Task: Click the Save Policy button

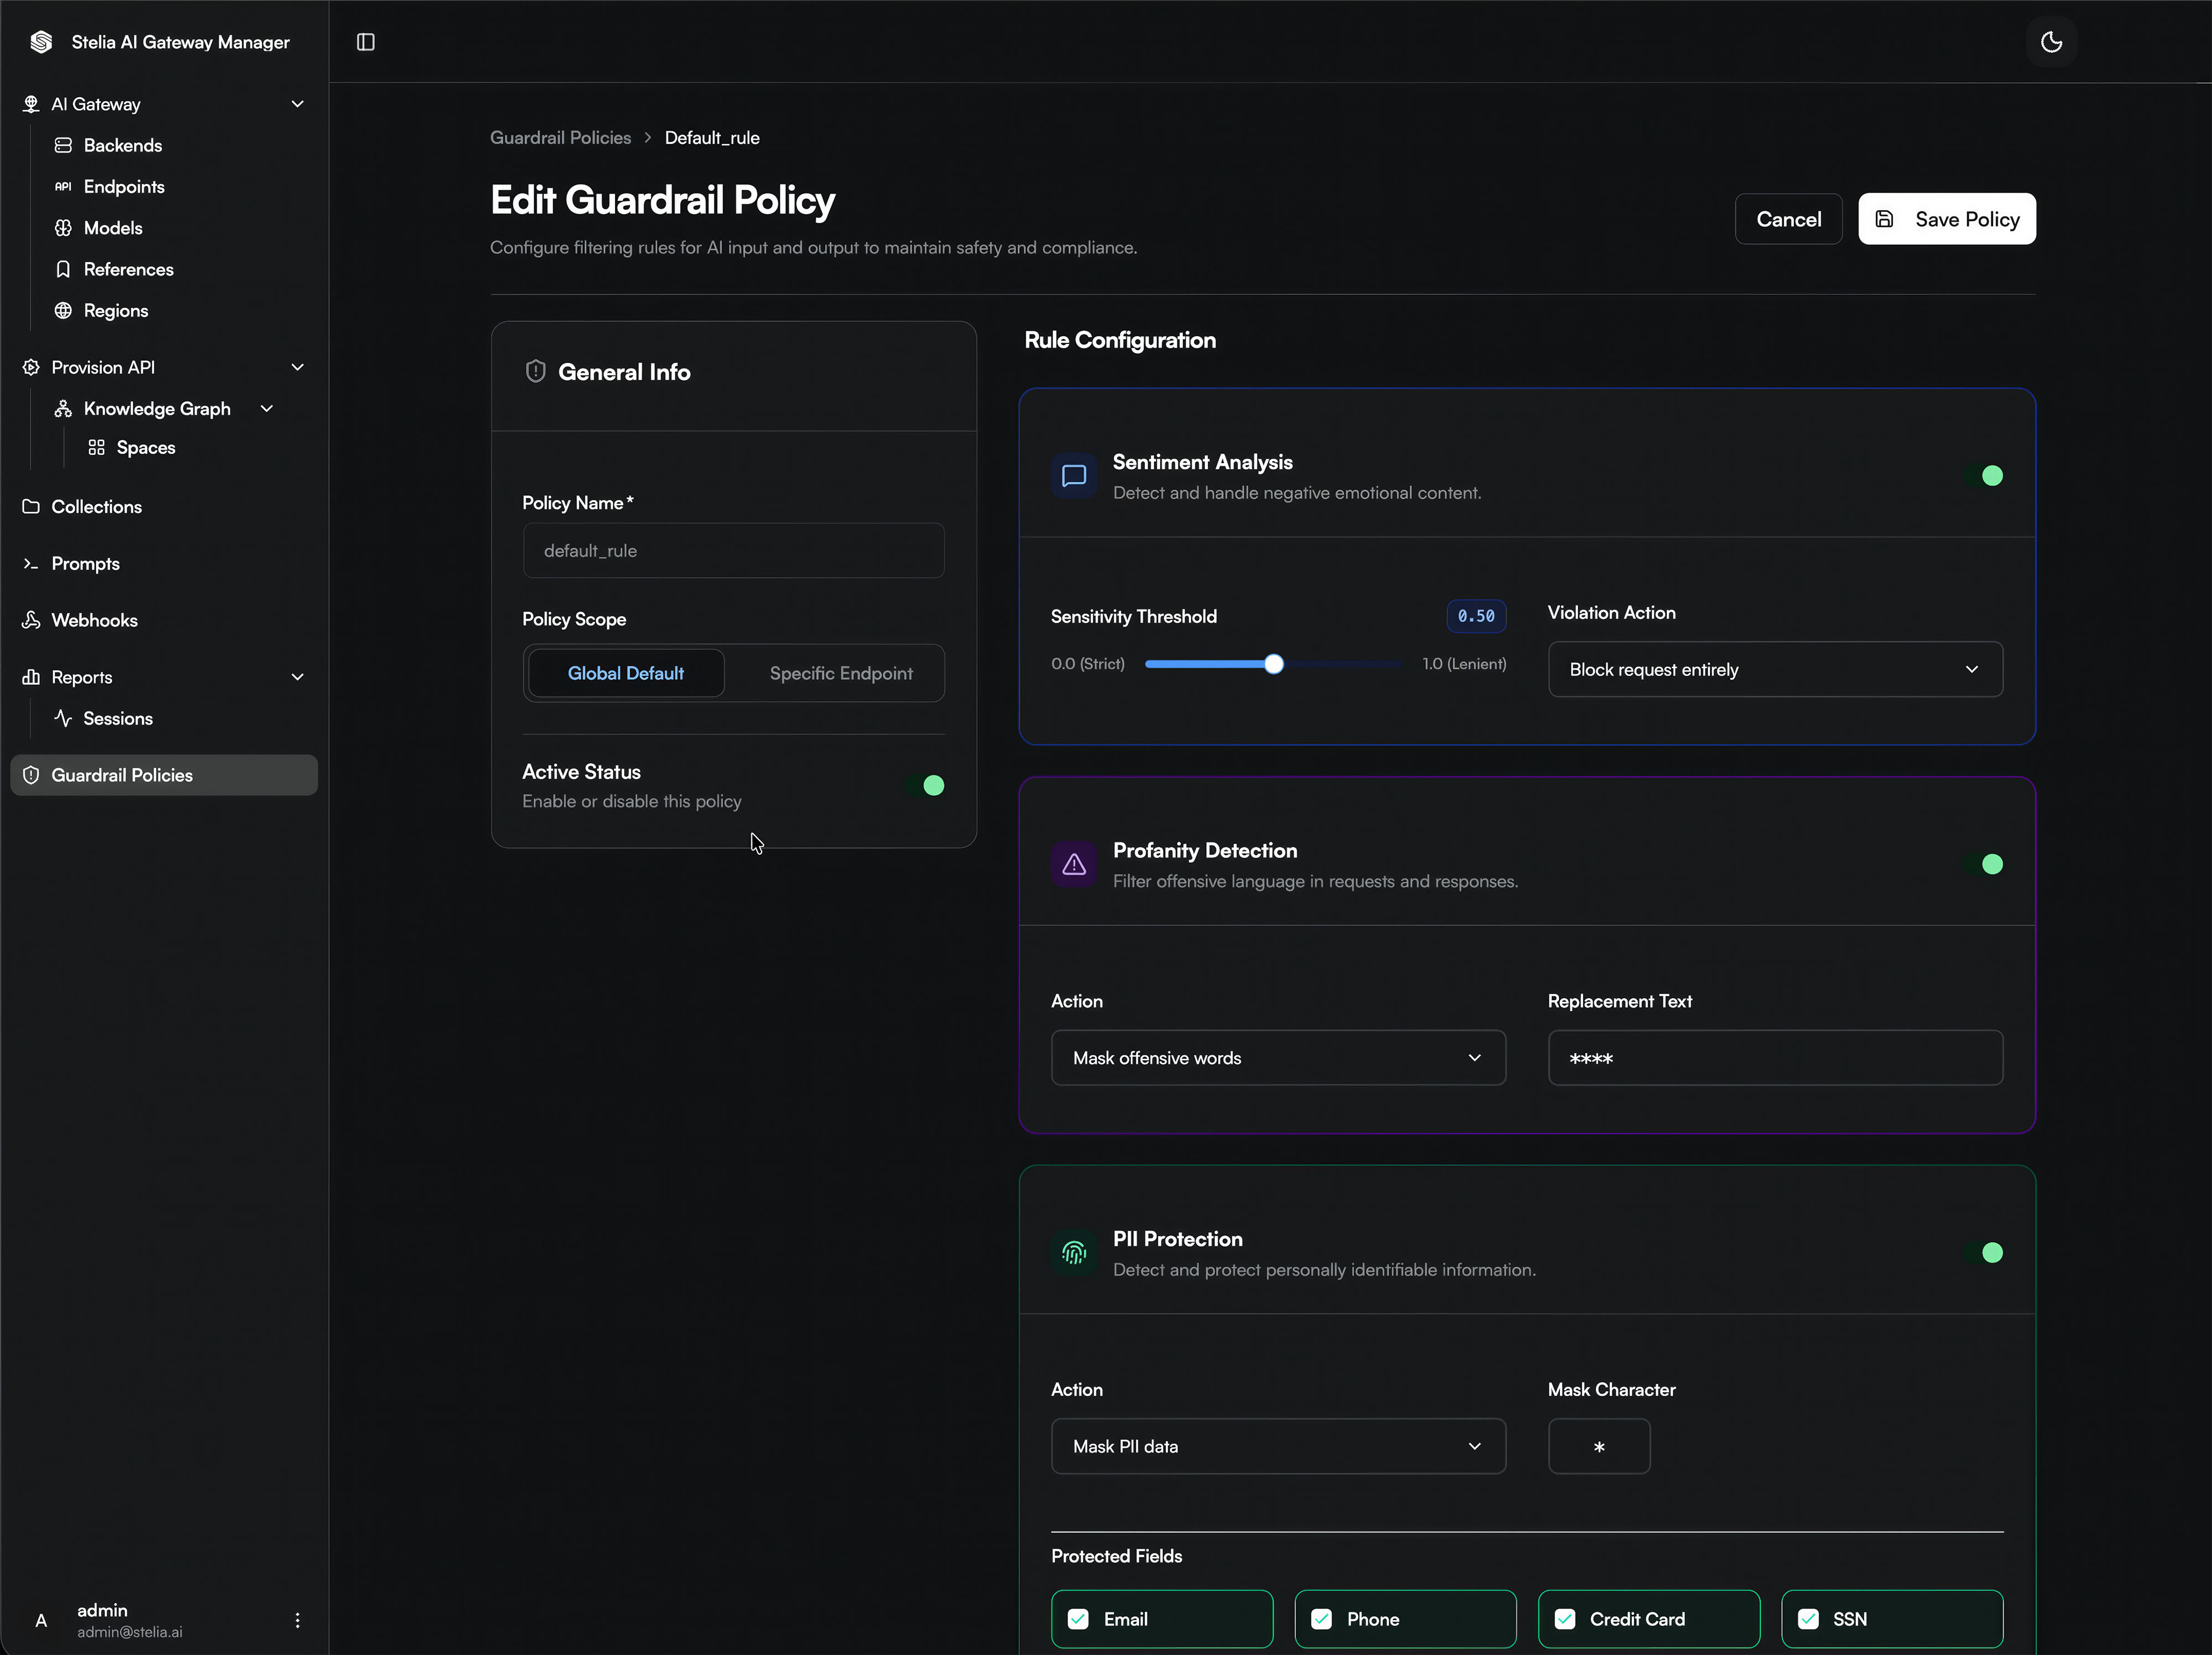Action: click(1946, 219)
